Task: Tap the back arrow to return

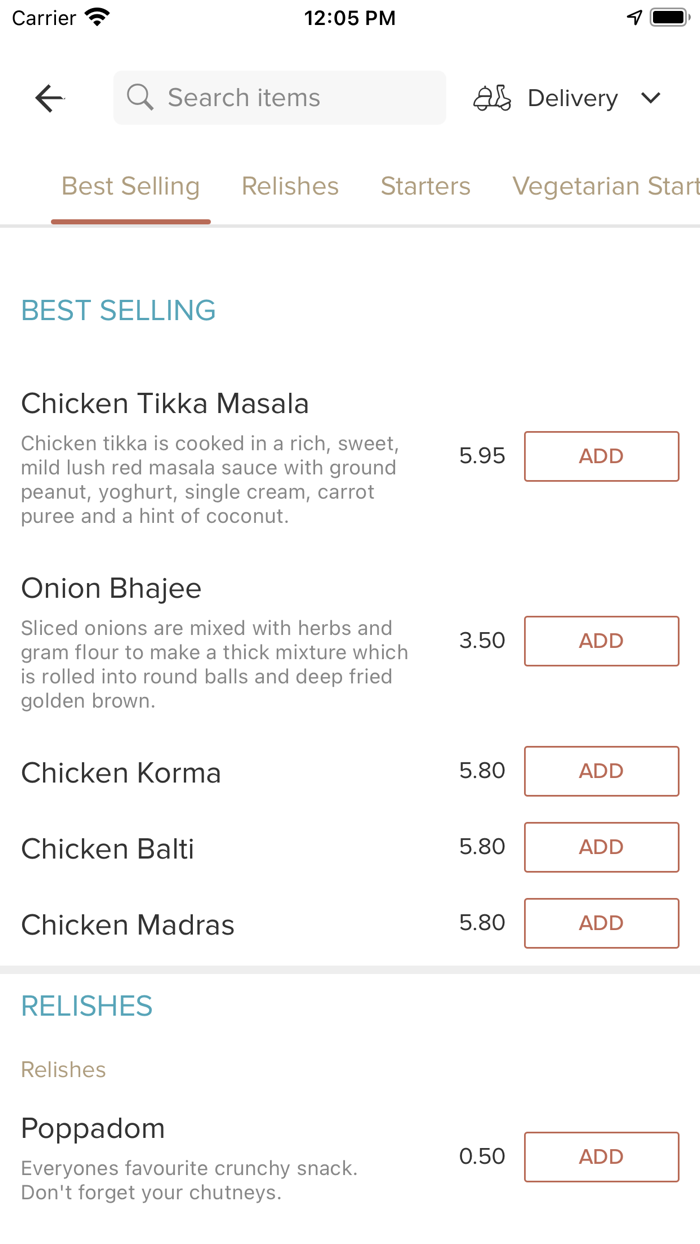Action: pyautogui.click(x=48, y=97)
